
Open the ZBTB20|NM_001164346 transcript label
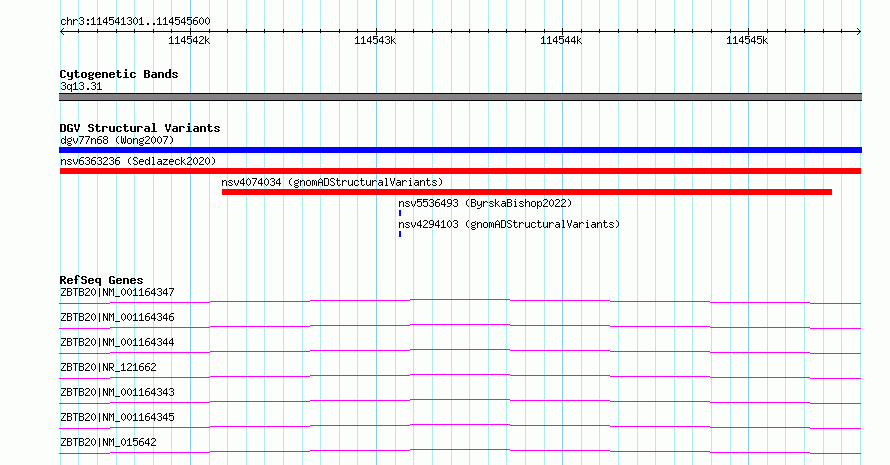pyautogui.click(x=117, y=317)
